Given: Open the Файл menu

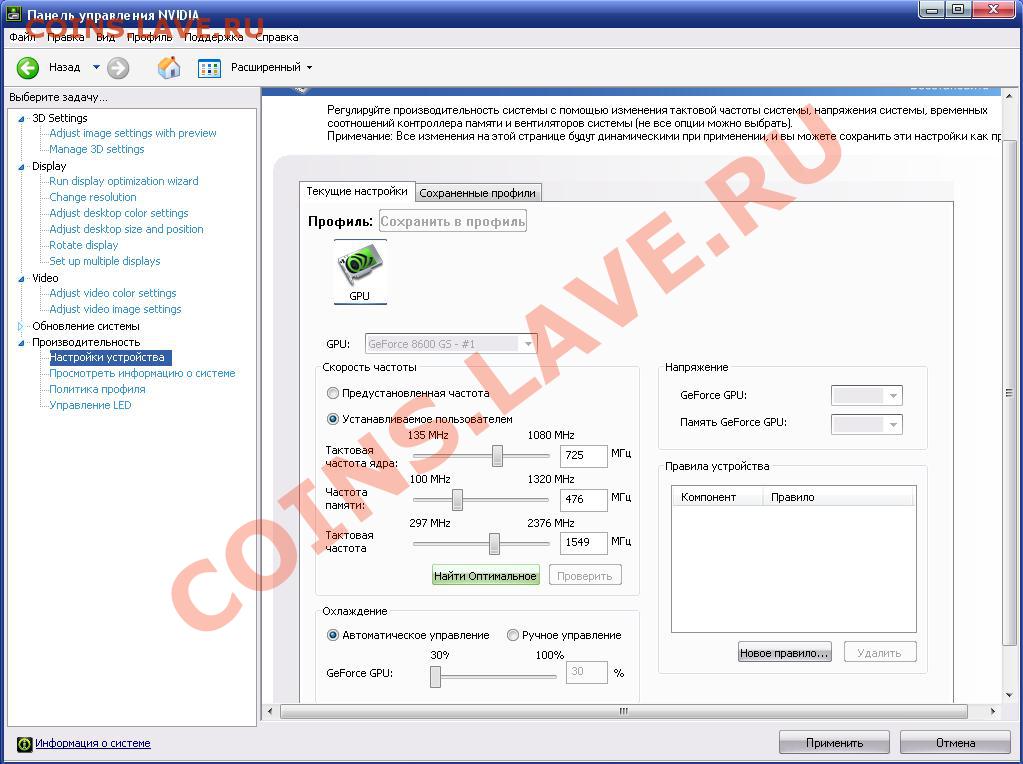Looking at the screenshot, I should coord(22,37).
